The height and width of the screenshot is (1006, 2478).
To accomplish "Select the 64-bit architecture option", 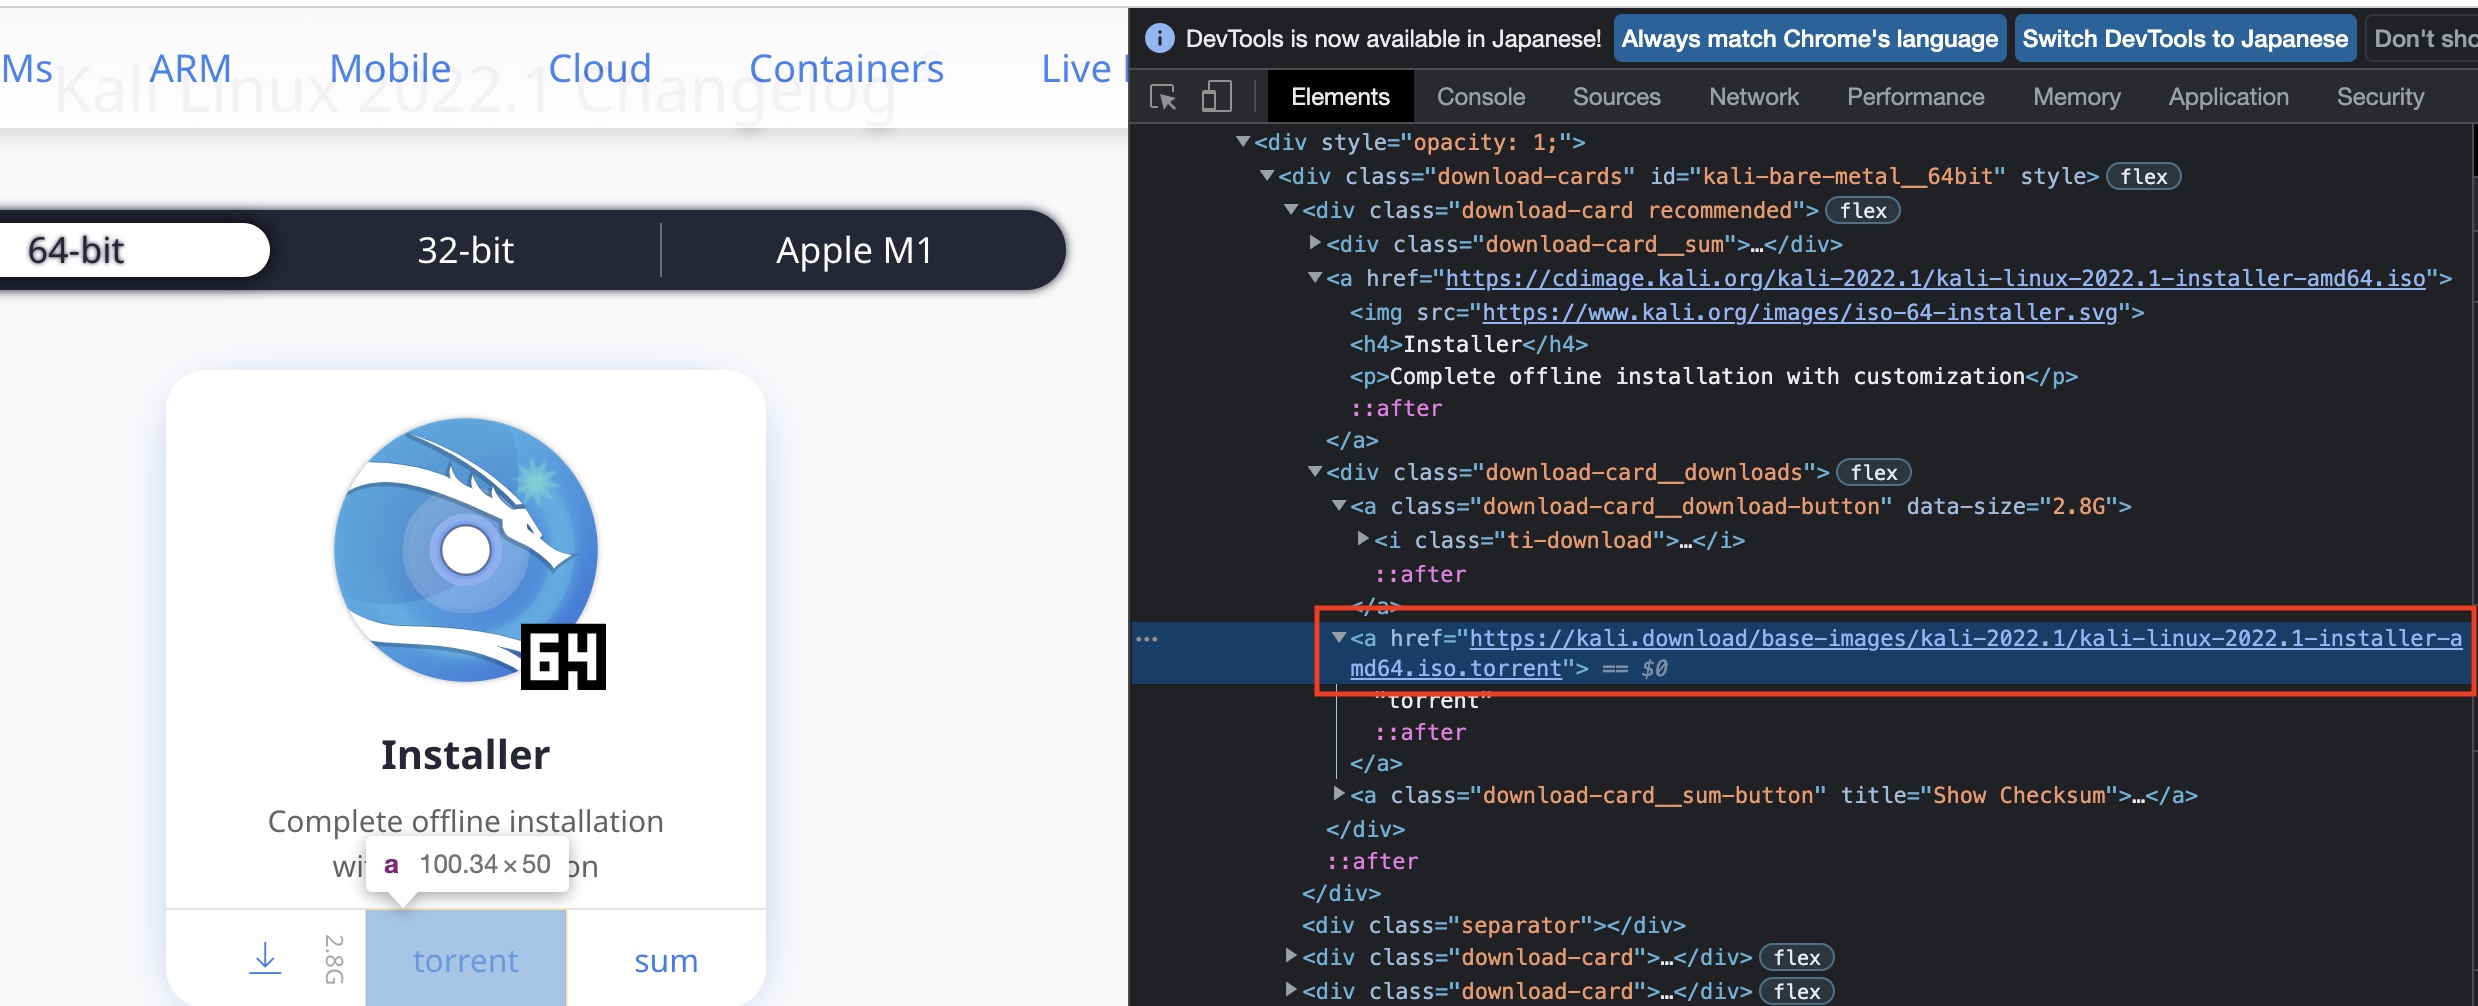I will pos(76,250).
